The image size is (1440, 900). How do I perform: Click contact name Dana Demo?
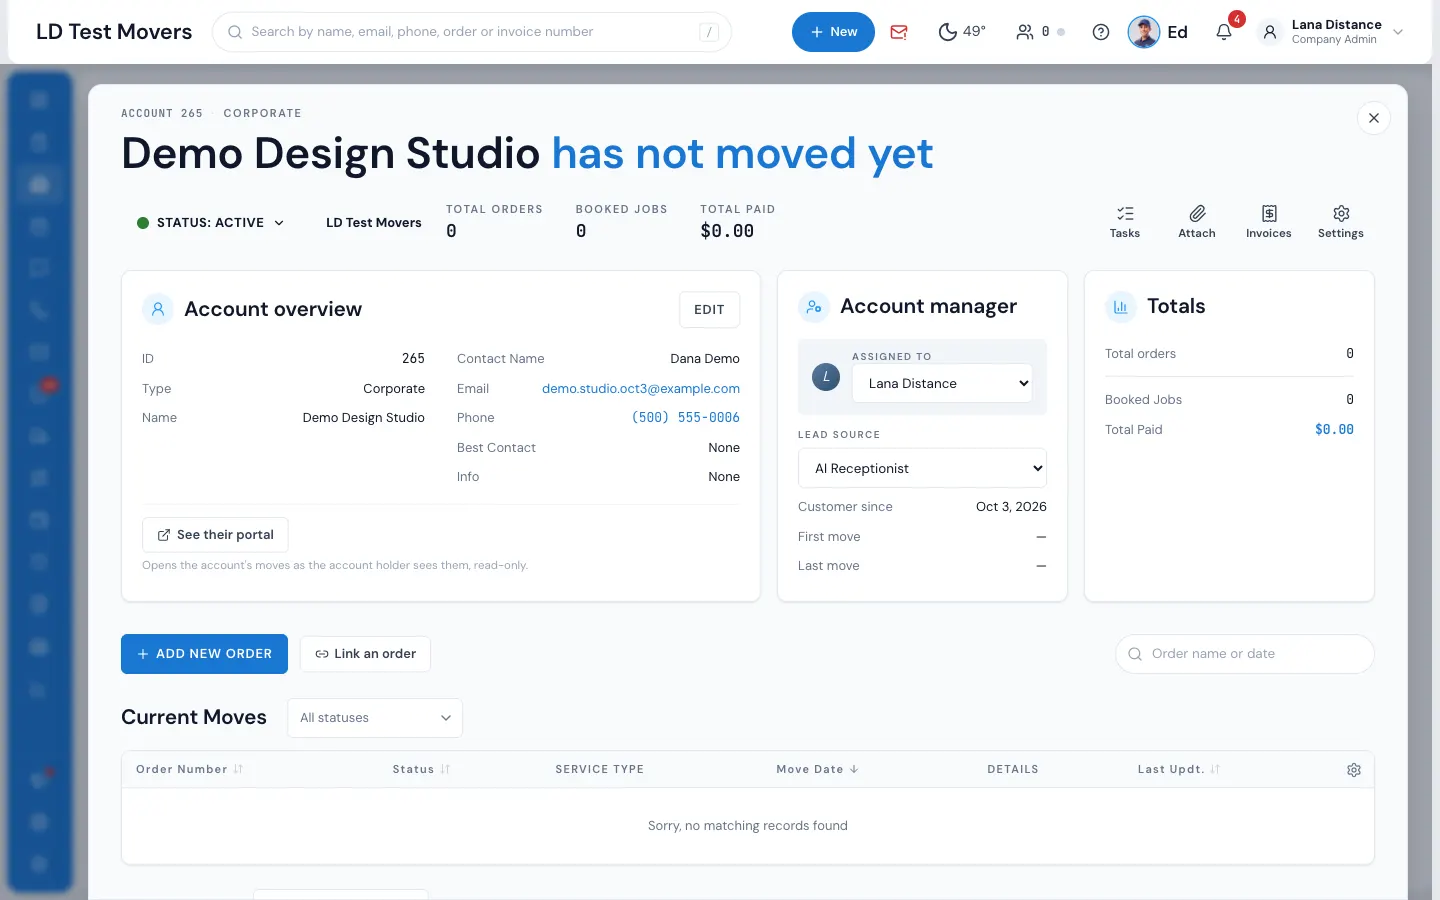tap(705, 359)
